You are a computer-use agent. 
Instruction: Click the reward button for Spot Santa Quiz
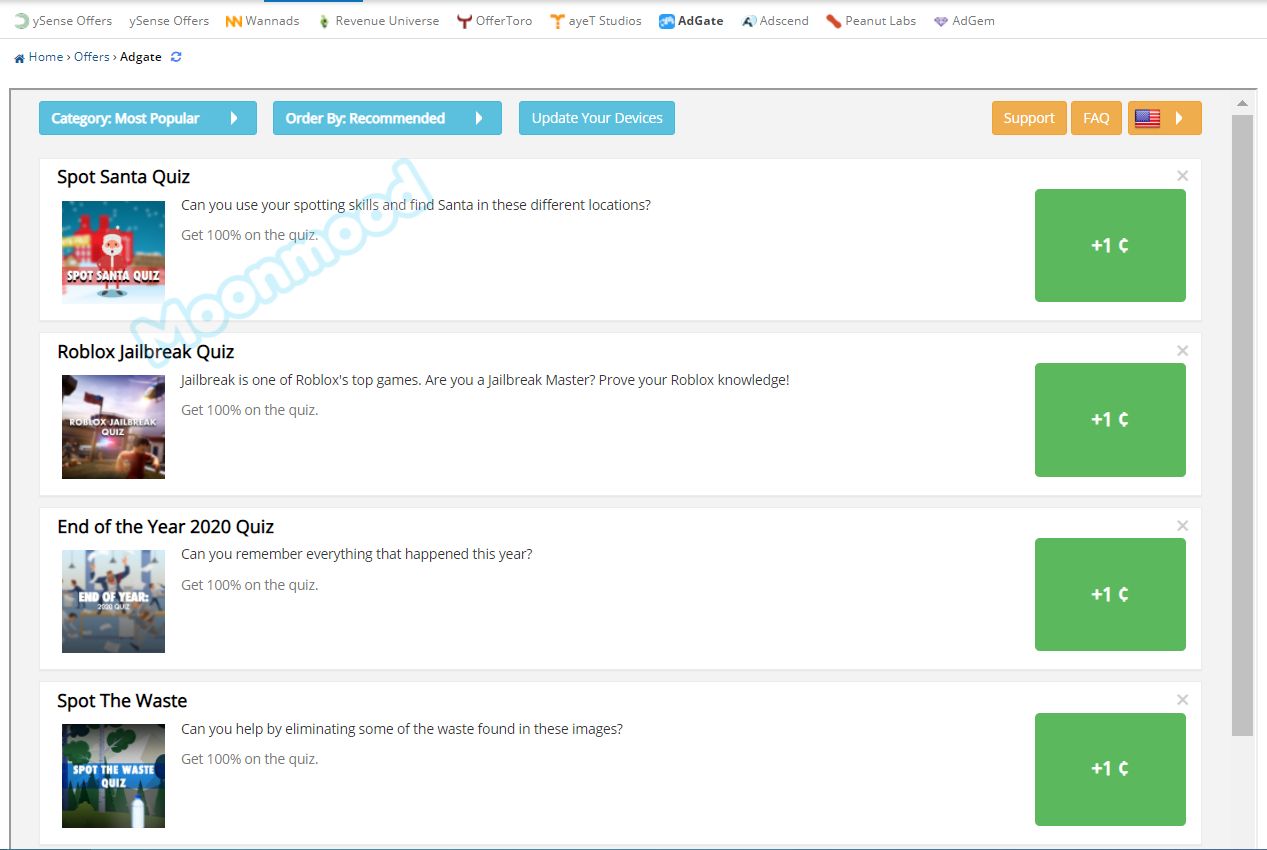(x=1110, y=245)
